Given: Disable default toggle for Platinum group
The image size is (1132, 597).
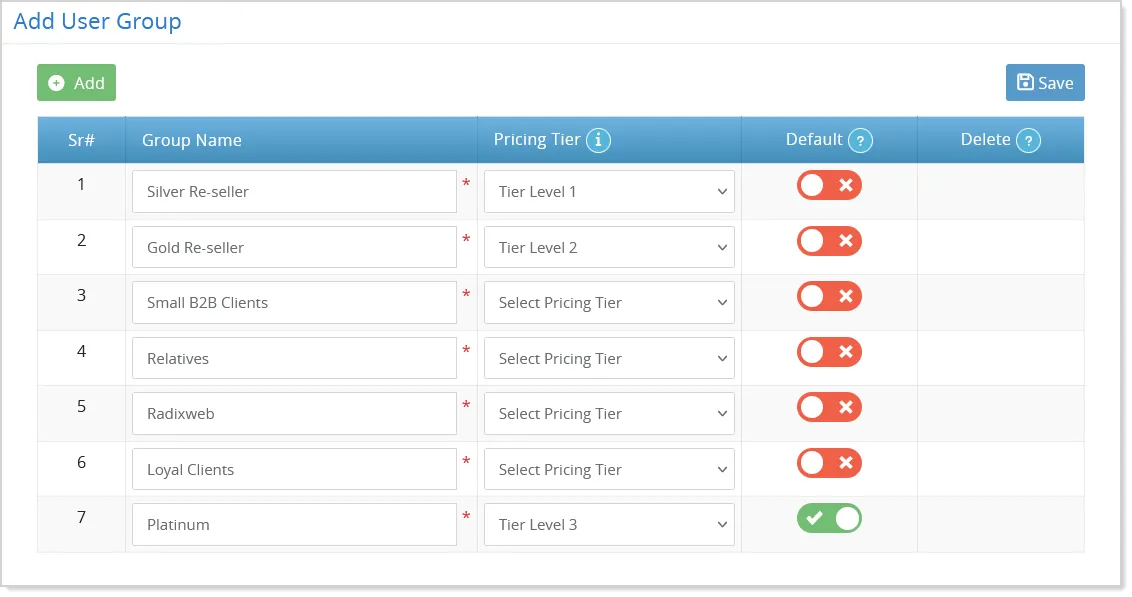Looking at the screenshot, I should [829, 518].
